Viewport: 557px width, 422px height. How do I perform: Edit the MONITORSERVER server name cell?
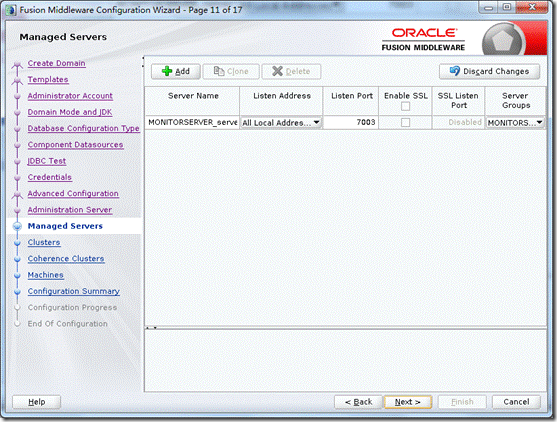pos(192,122)
